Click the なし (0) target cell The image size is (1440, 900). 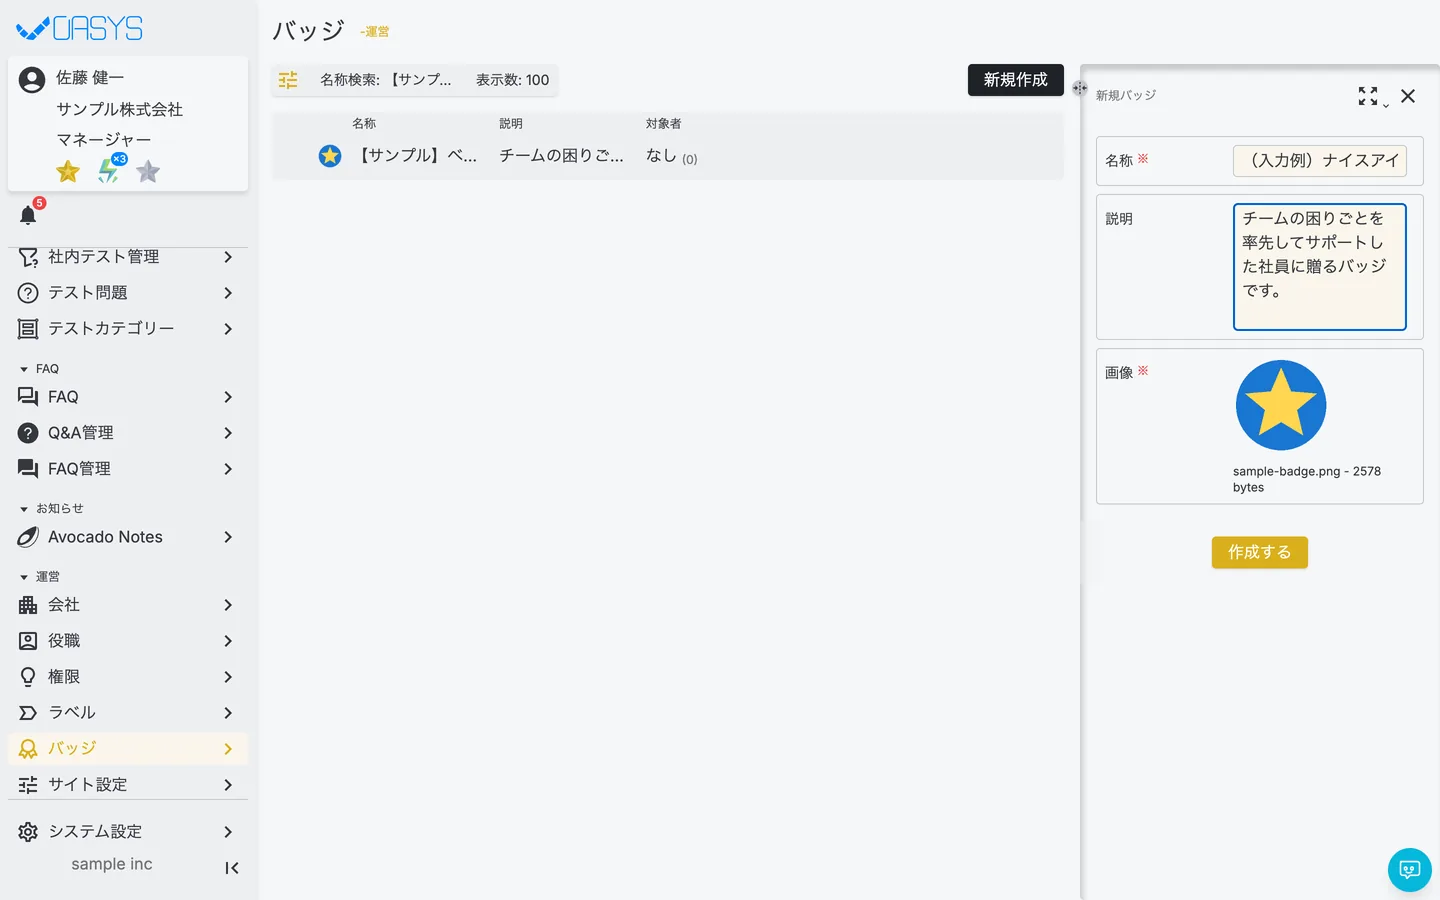tap(672, 156)
